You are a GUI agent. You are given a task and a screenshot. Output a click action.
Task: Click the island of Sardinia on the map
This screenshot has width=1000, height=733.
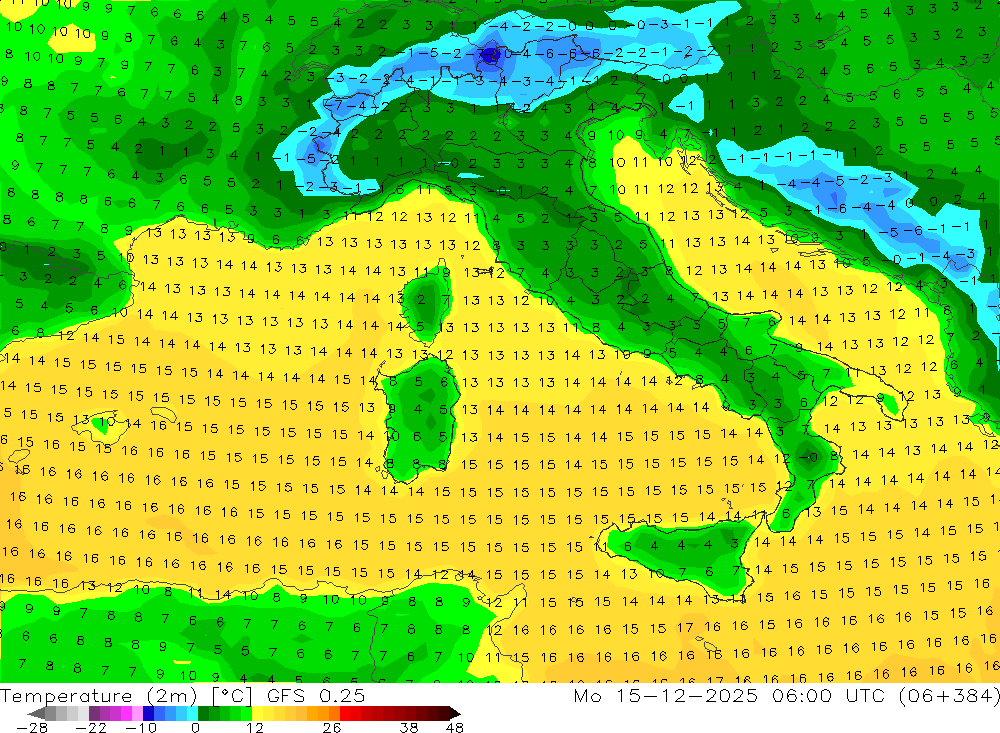418,418
